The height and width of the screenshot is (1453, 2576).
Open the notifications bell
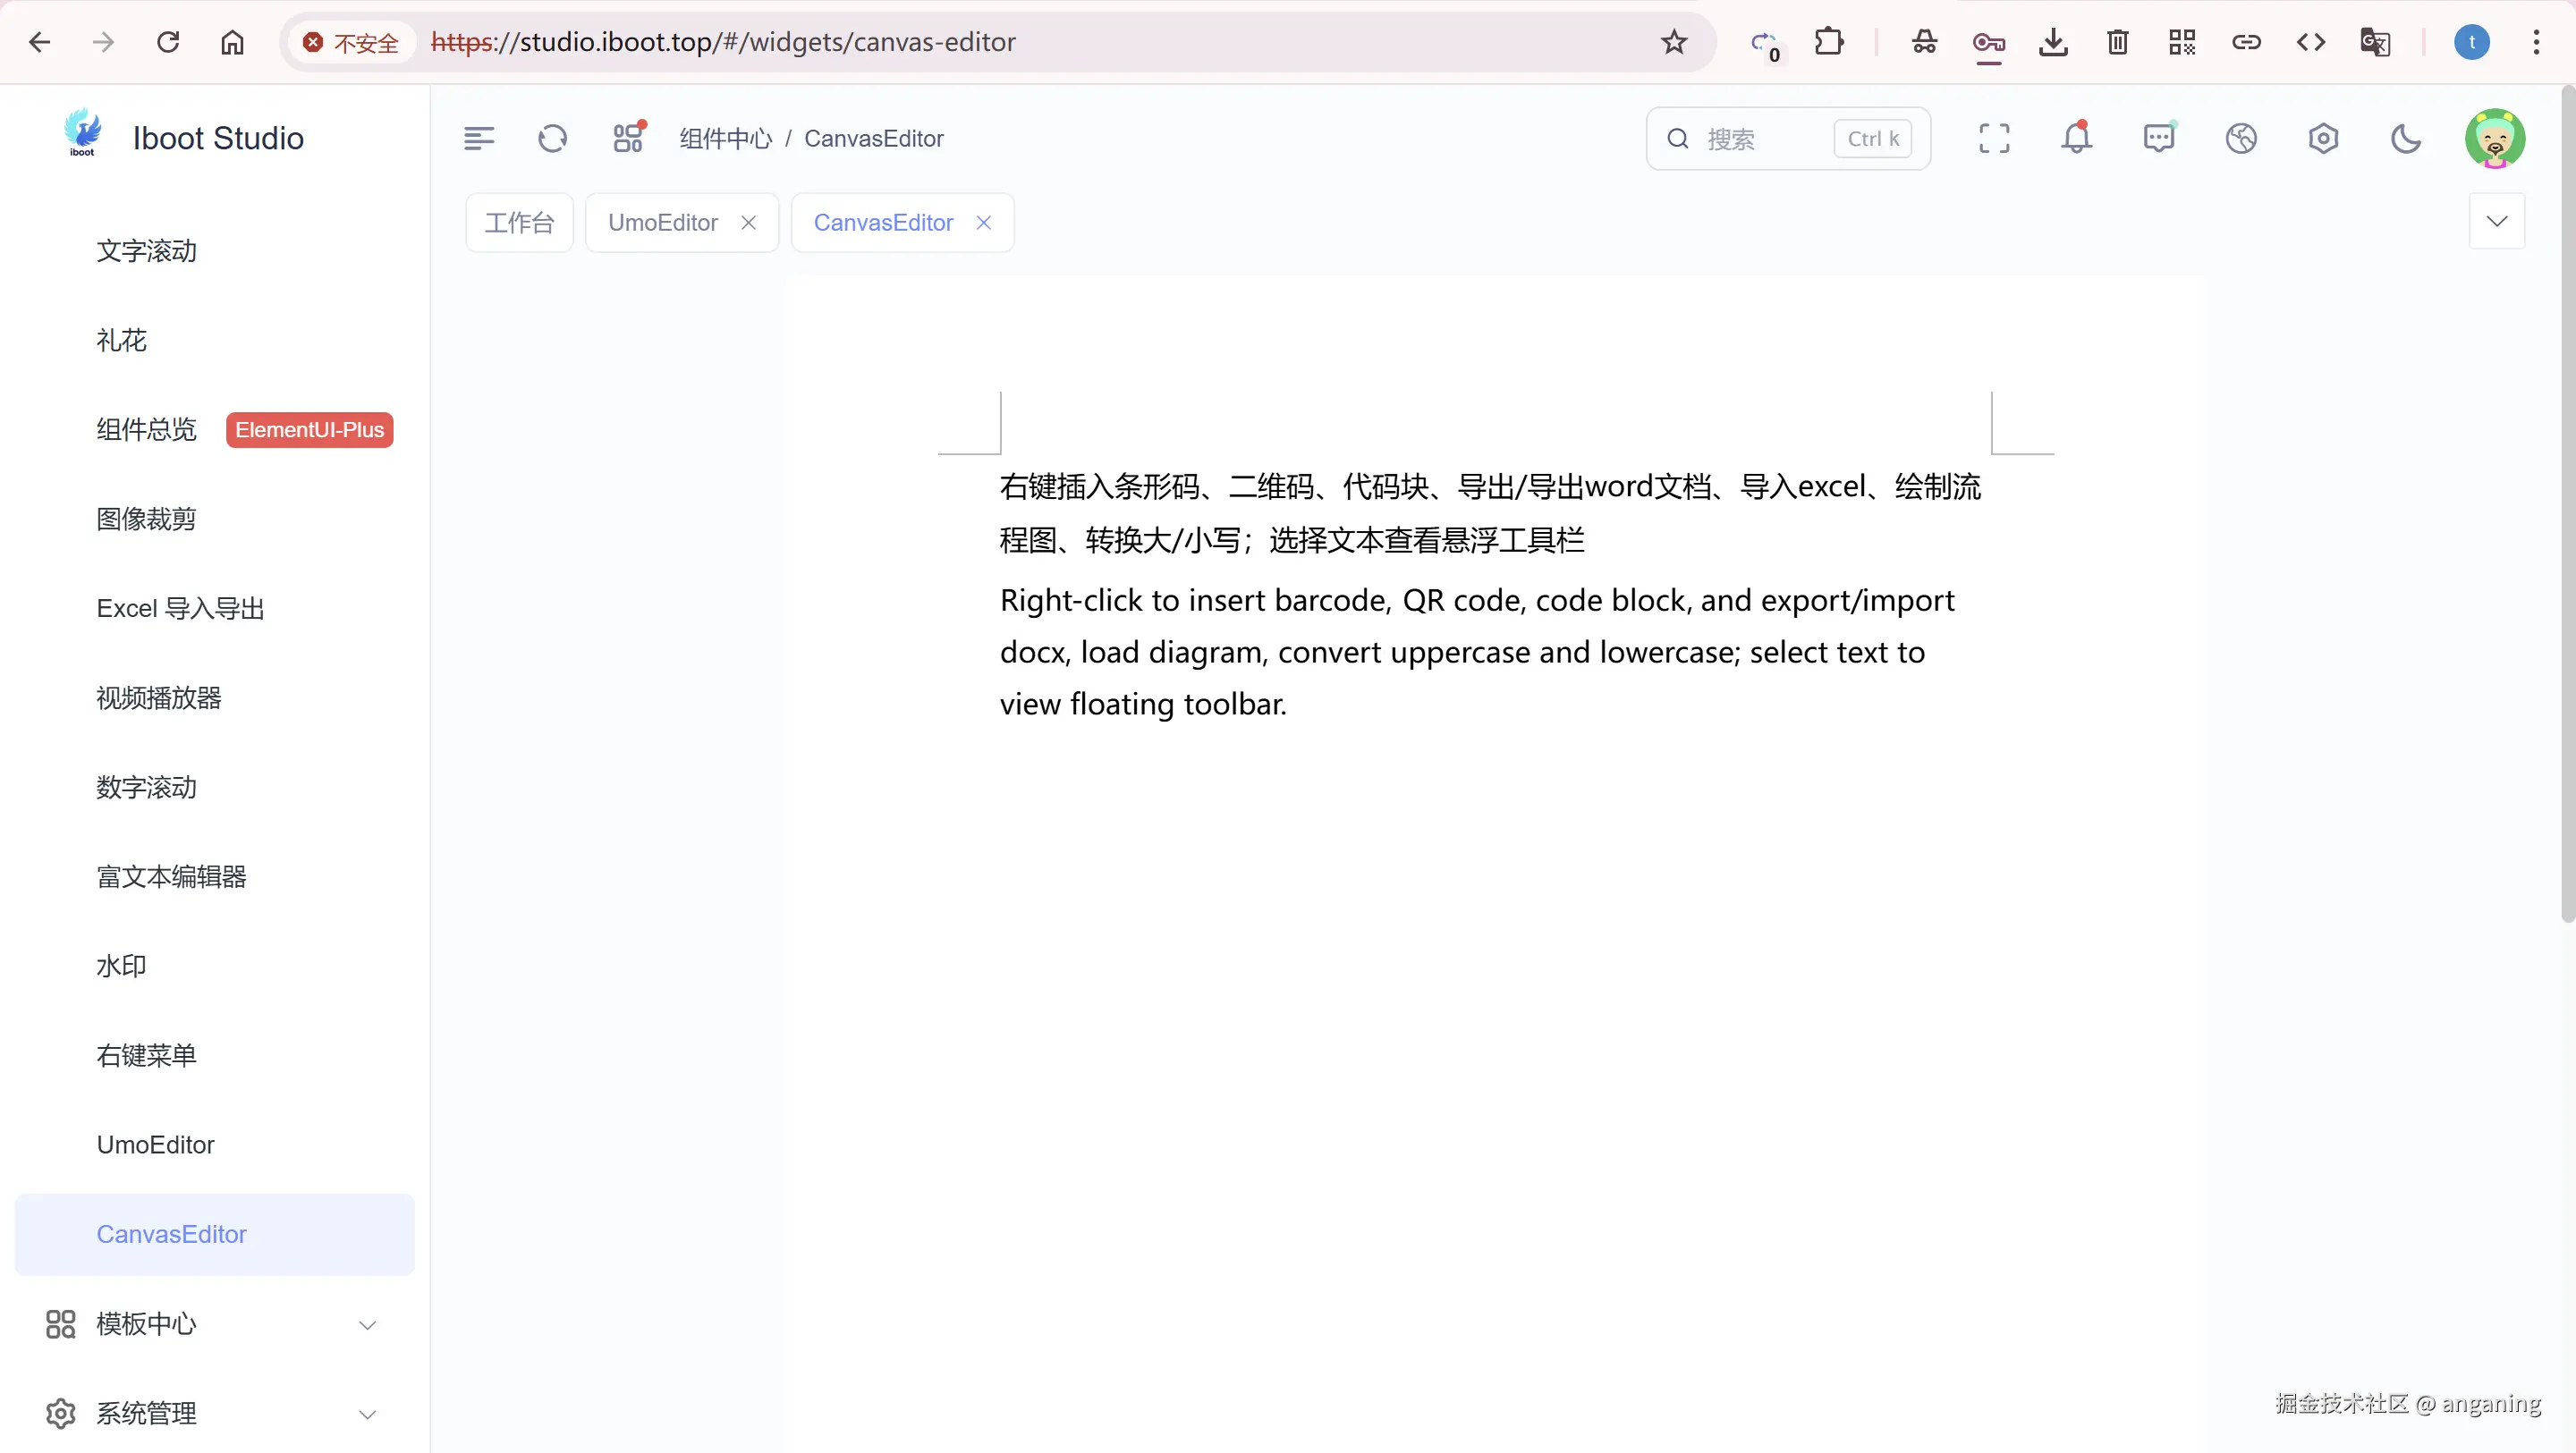point(2076,138)
